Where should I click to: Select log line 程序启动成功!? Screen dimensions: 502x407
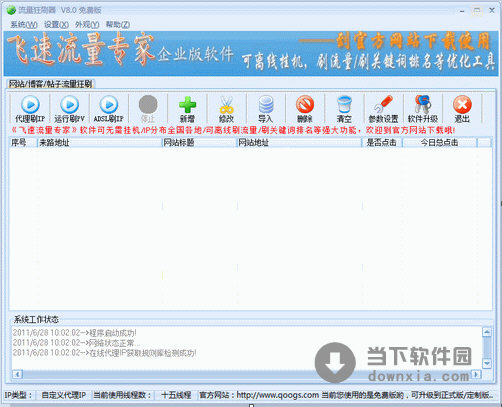[74, 333]
